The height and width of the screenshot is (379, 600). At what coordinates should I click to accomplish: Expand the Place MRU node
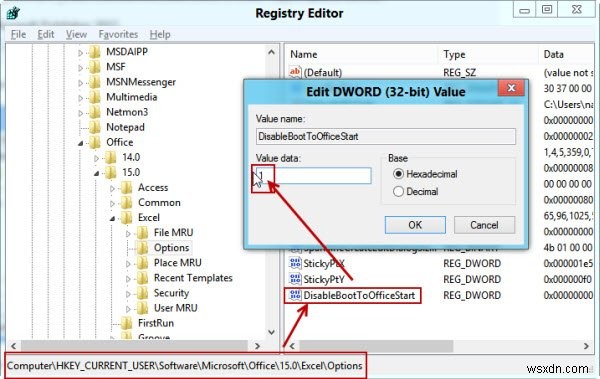click(x=128, y=264)
